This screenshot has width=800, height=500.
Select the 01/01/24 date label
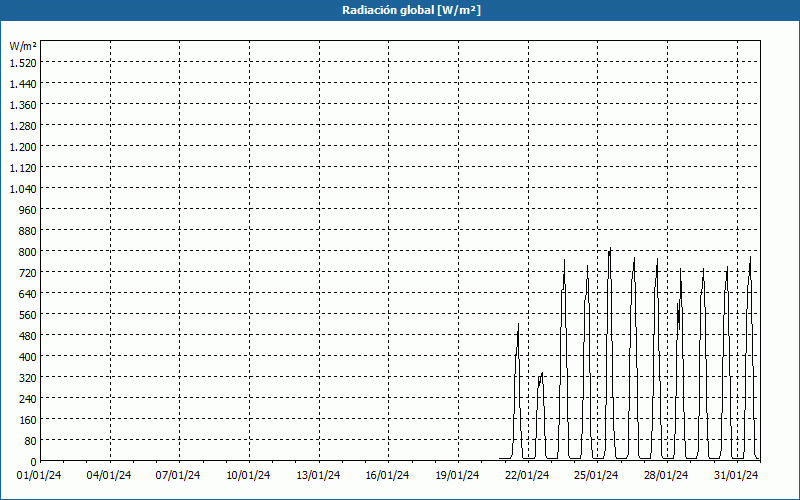pyautogui.click(x=40, y=476)
